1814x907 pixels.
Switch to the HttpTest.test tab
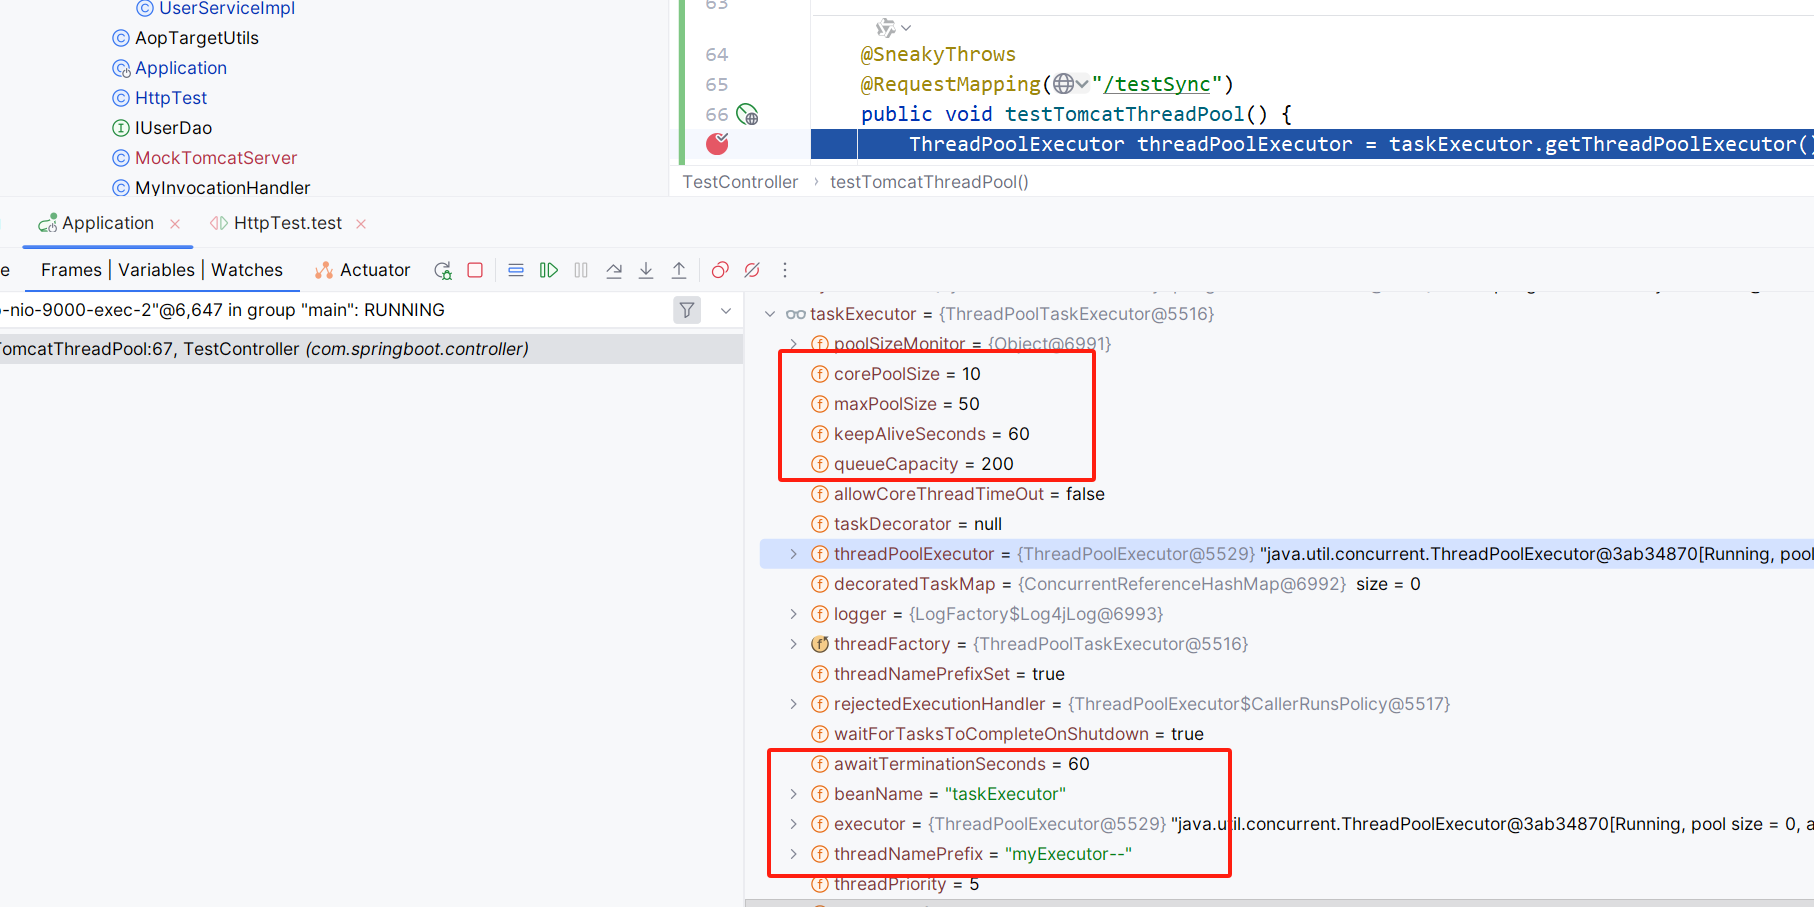click(x=276, y=223)
